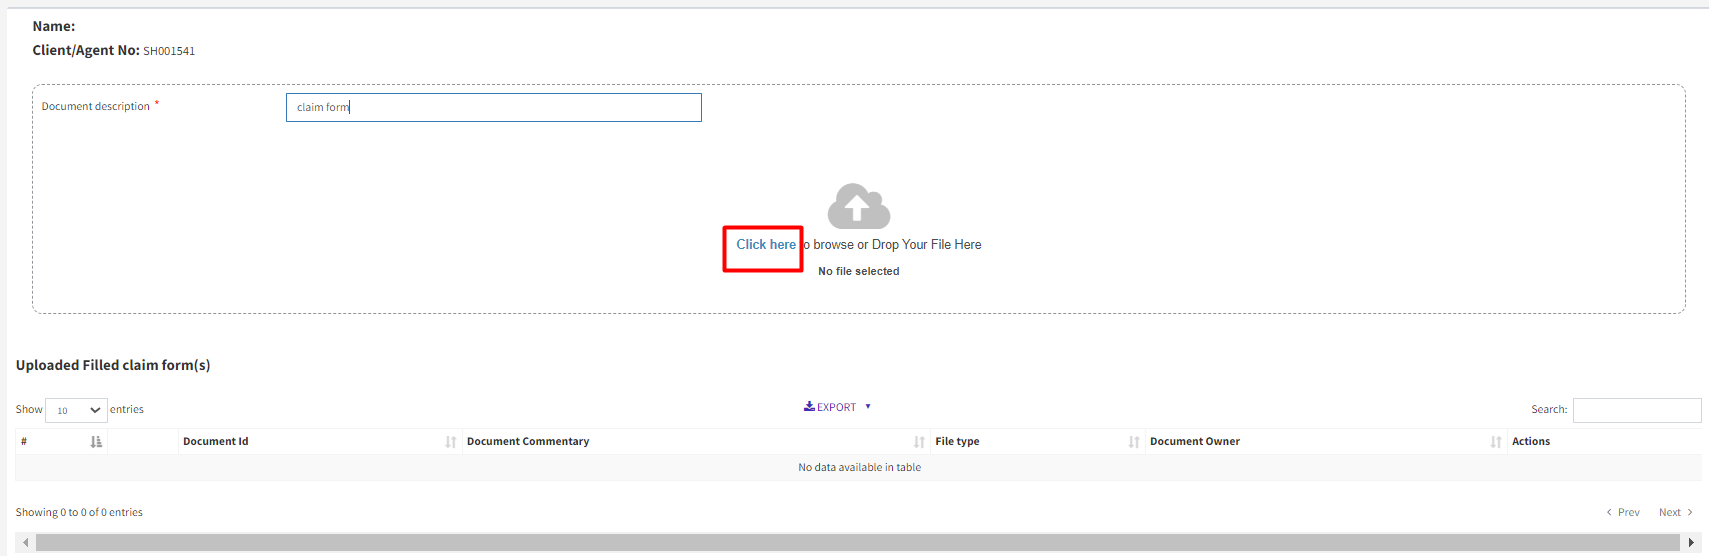Click the cloud upload icon
The width and height of the screenshot is (1709, 556).
(858, 206)
